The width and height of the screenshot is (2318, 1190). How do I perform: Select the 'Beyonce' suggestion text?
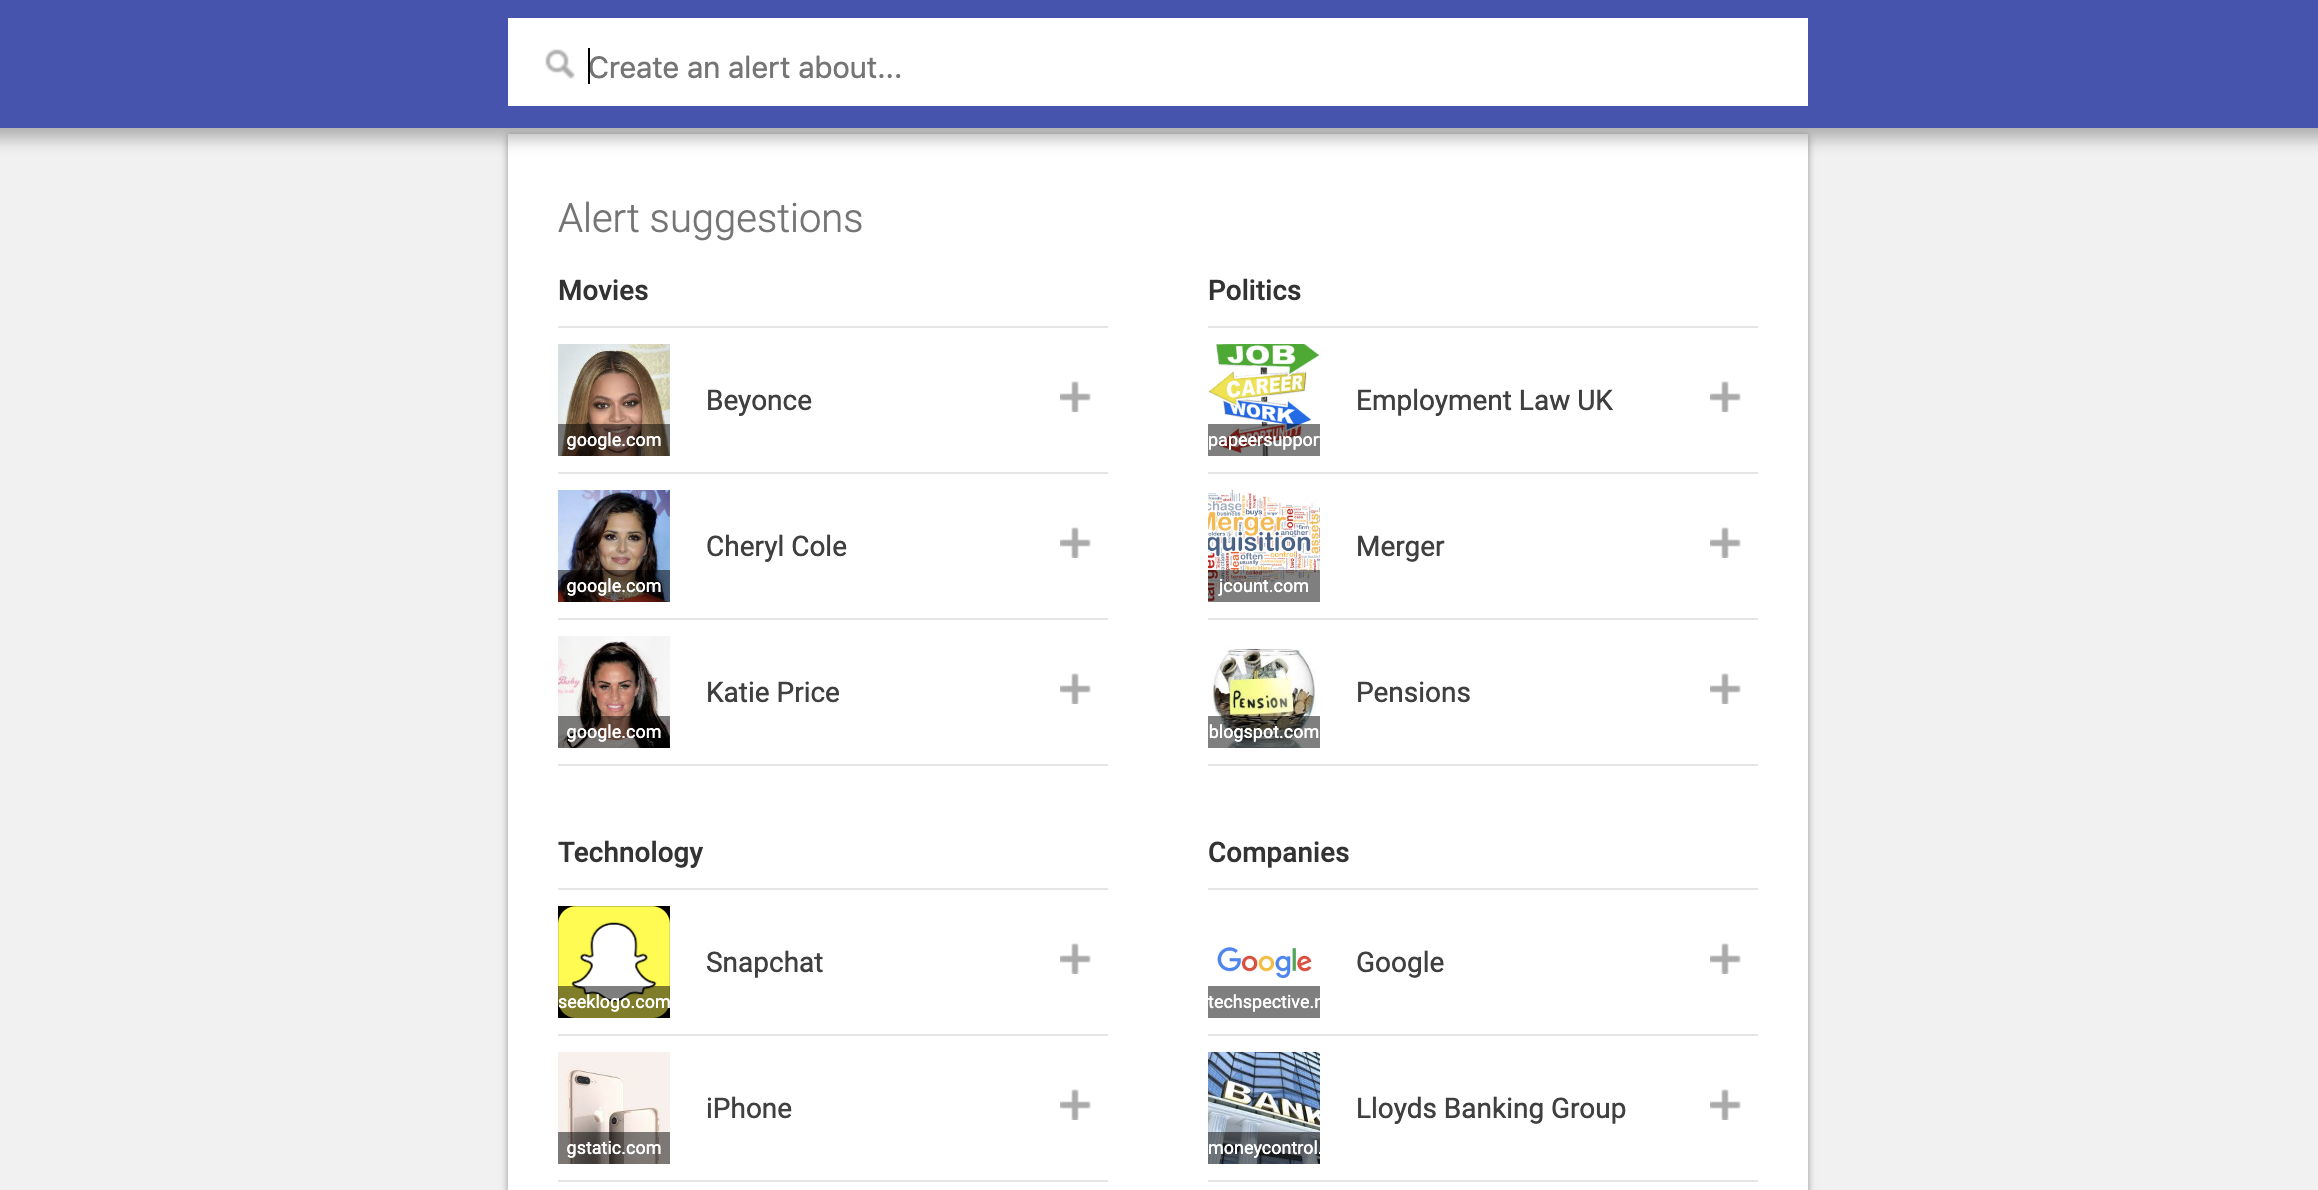pyautogui.click(x=759, y=401)
